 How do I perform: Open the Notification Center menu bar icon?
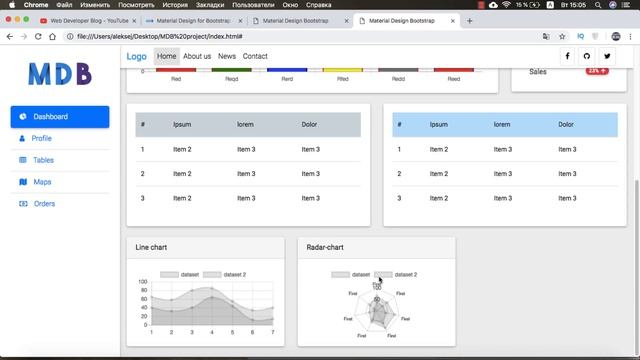(x=627, y=5)
